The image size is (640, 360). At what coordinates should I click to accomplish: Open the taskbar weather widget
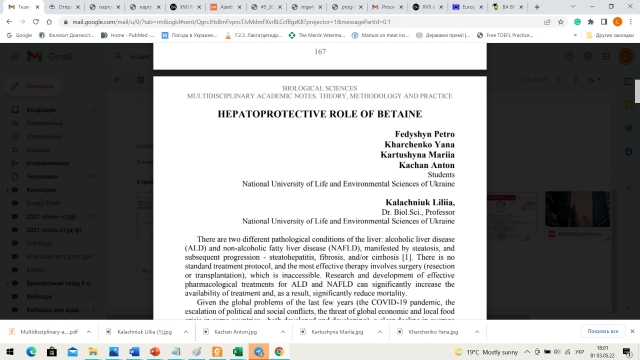pyautogui.click(x=486, y=352)
